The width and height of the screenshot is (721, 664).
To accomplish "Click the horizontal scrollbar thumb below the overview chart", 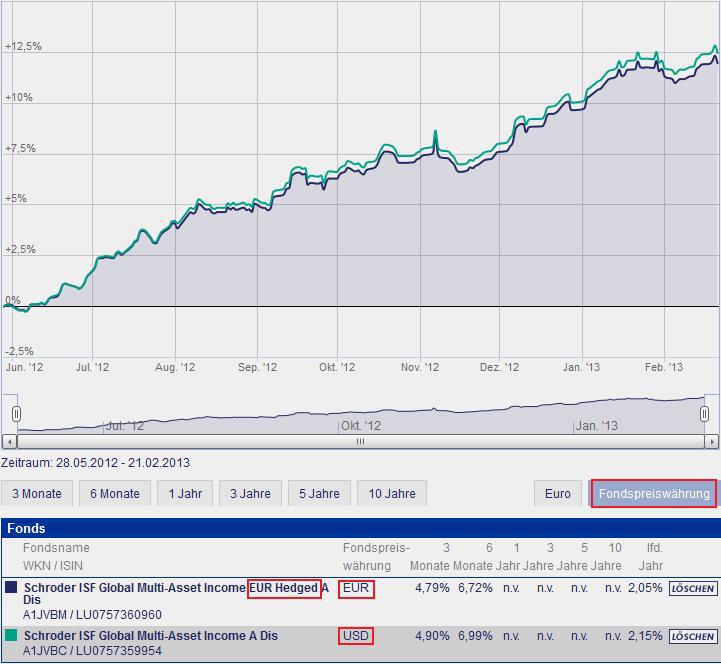I will click(360, 441).
